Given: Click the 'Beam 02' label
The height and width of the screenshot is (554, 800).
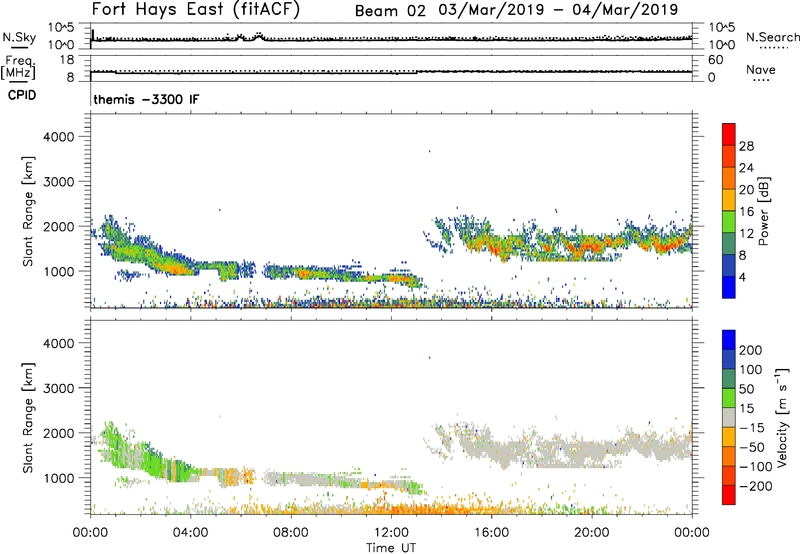Looking at the screenshot, I should [390, 11].
